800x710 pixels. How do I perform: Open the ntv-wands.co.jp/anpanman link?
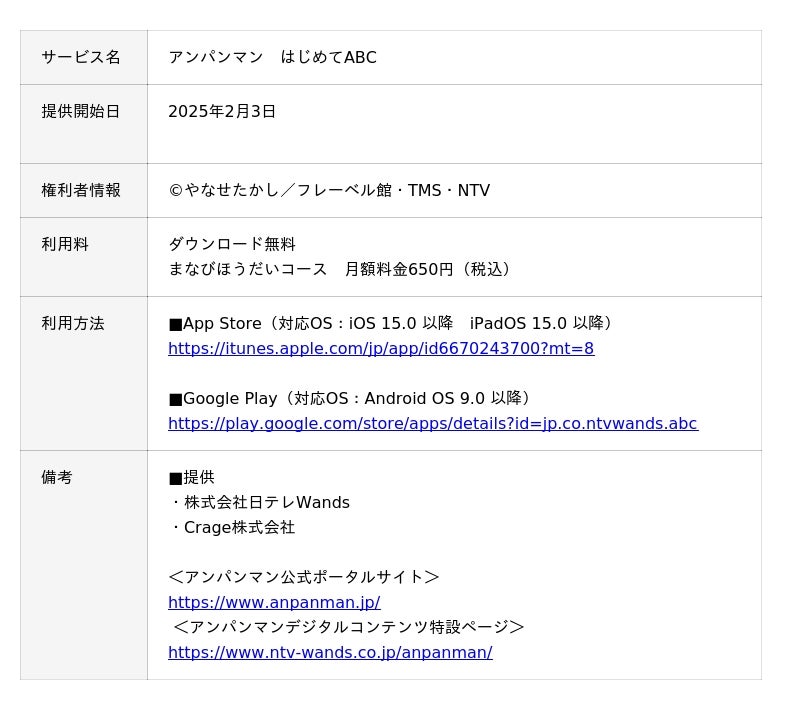click(x=330, y=653)
